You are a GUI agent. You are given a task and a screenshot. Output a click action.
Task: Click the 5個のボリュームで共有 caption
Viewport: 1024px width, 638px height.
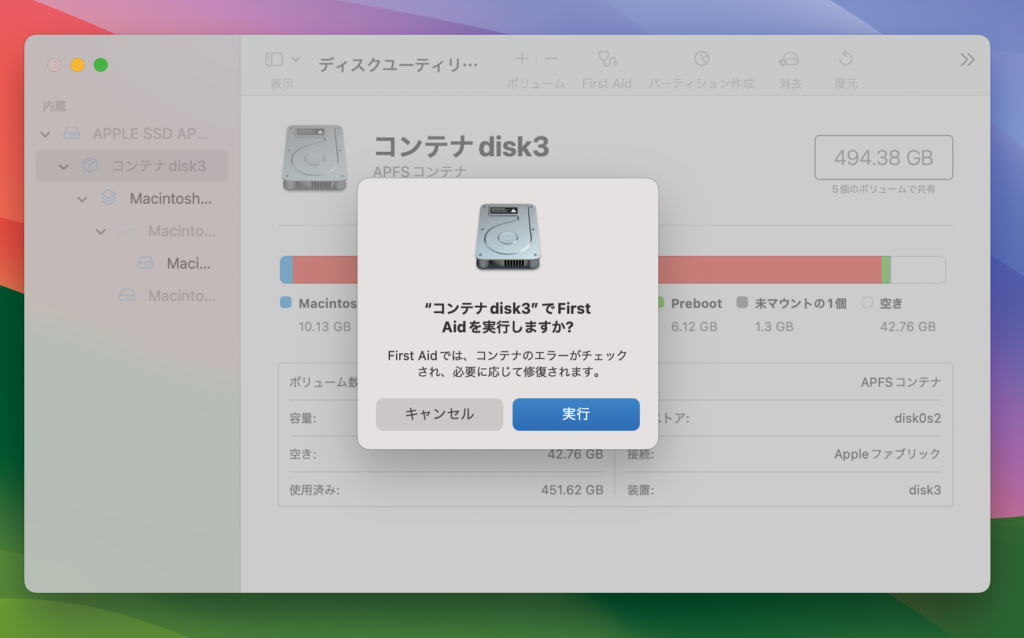pos(884,189)
